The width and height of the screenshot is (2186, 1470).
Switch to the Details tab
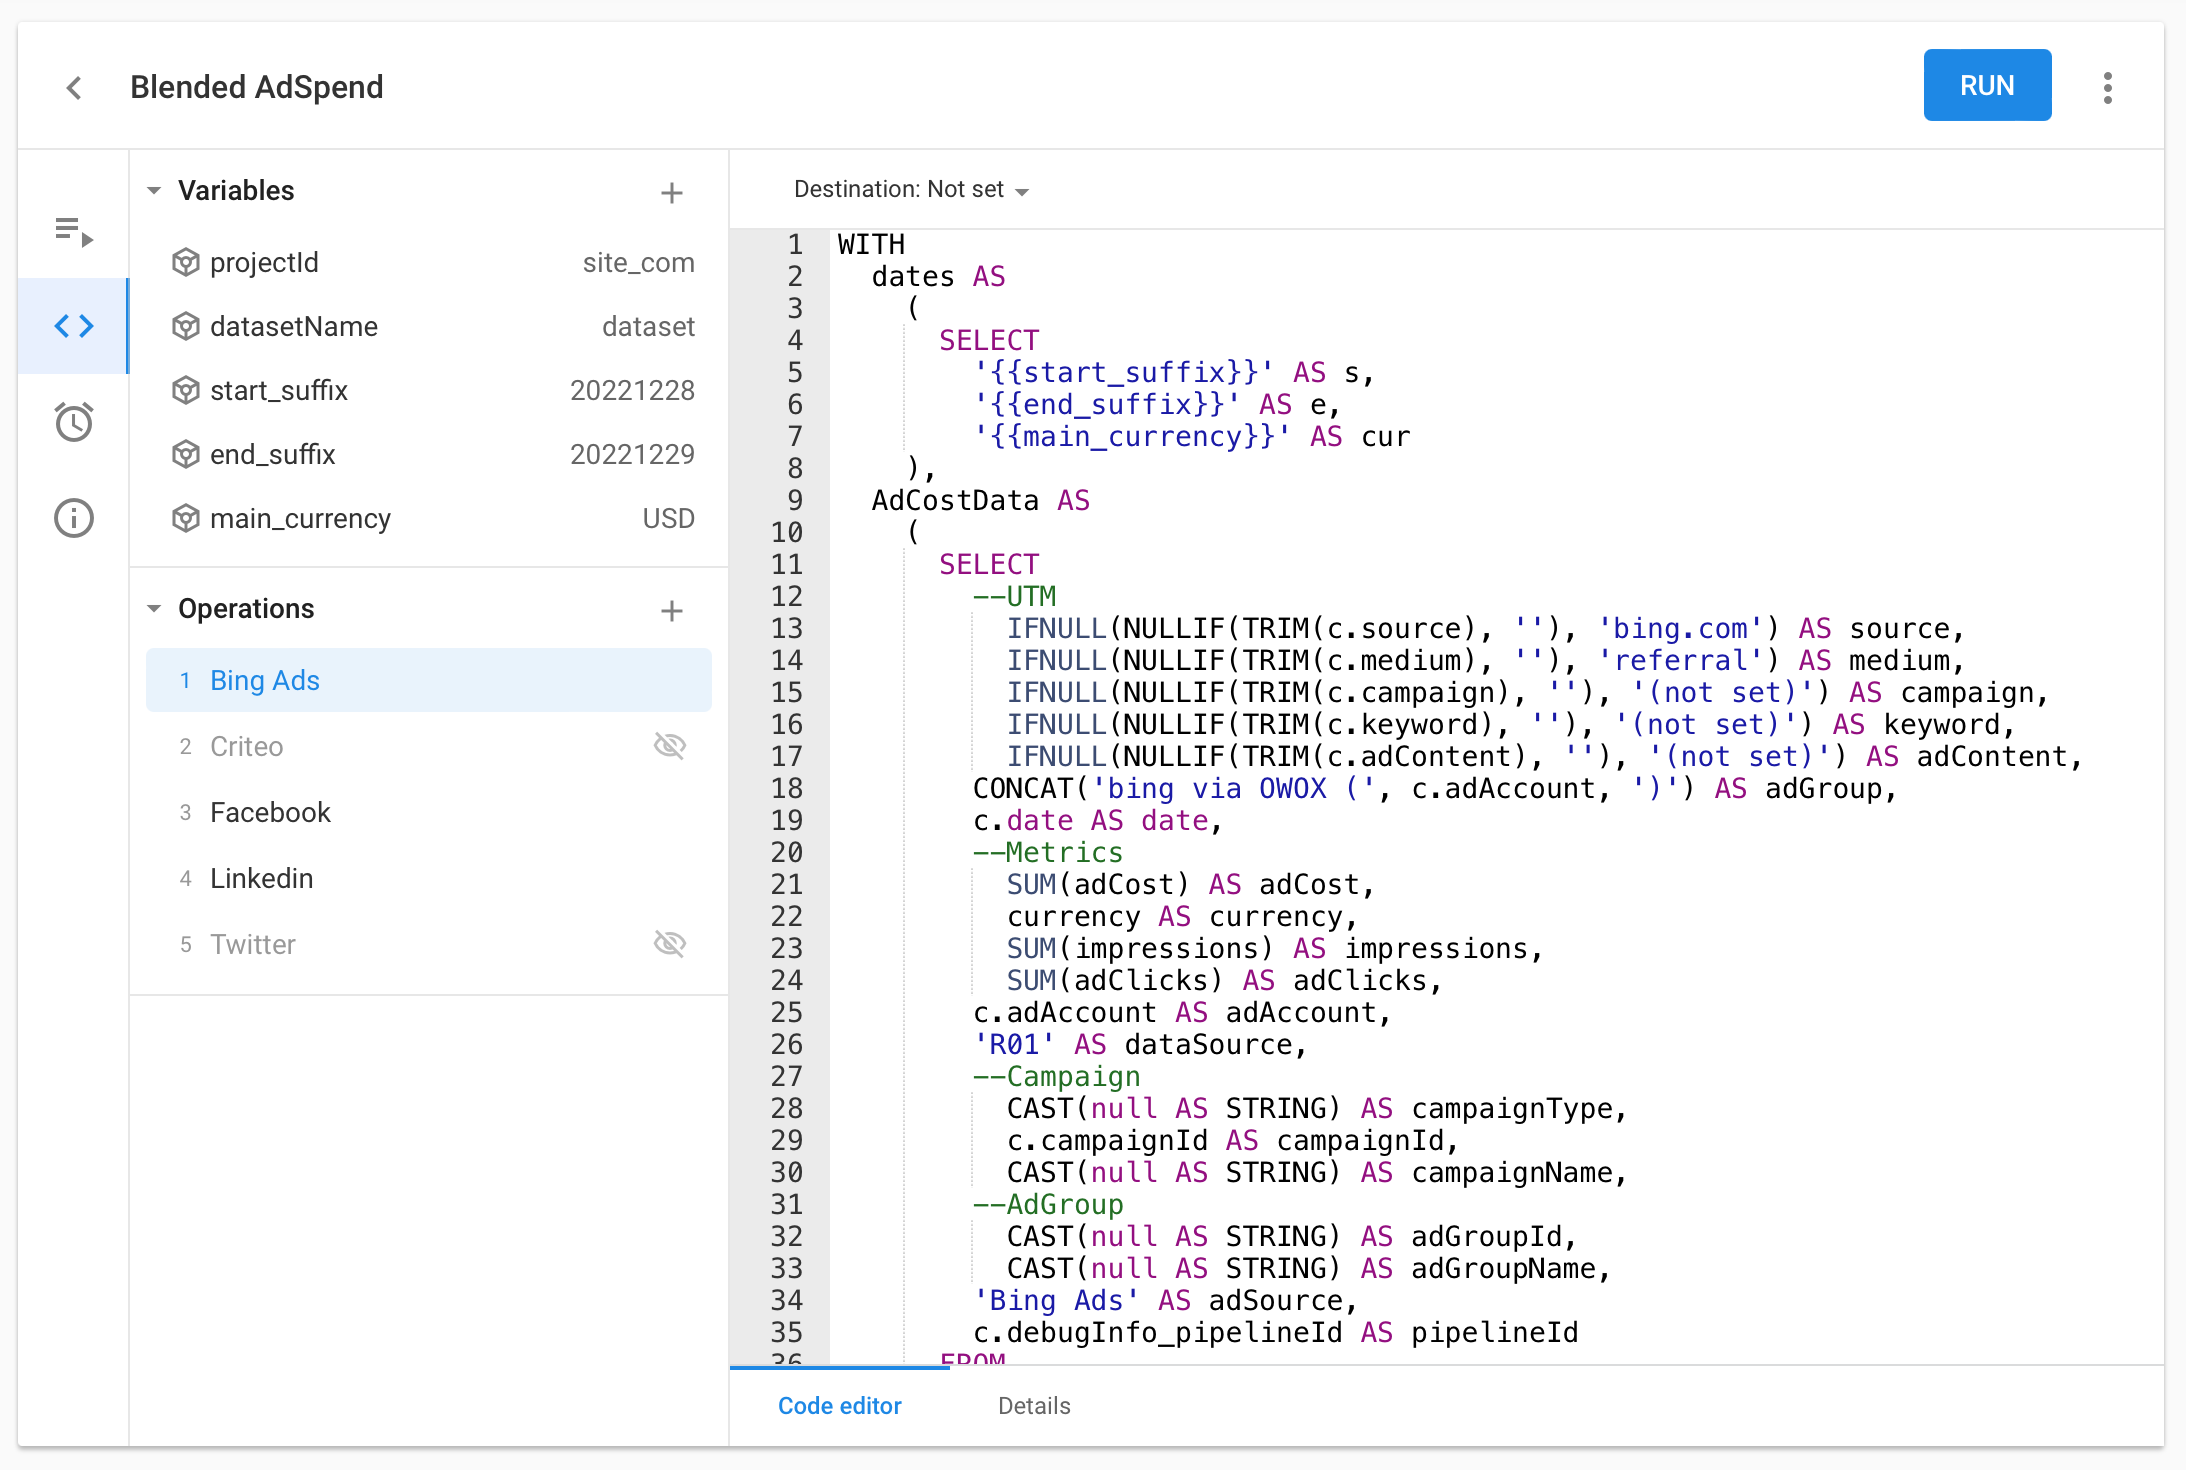tap(1034, 1406)
